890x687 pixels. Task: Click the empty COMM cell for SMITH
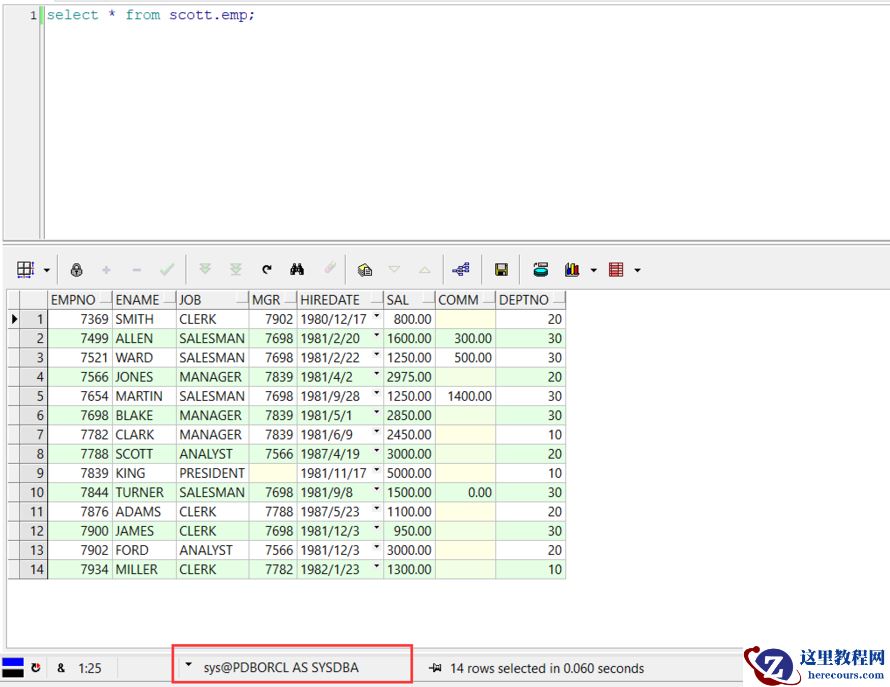(x=465, y=319)
